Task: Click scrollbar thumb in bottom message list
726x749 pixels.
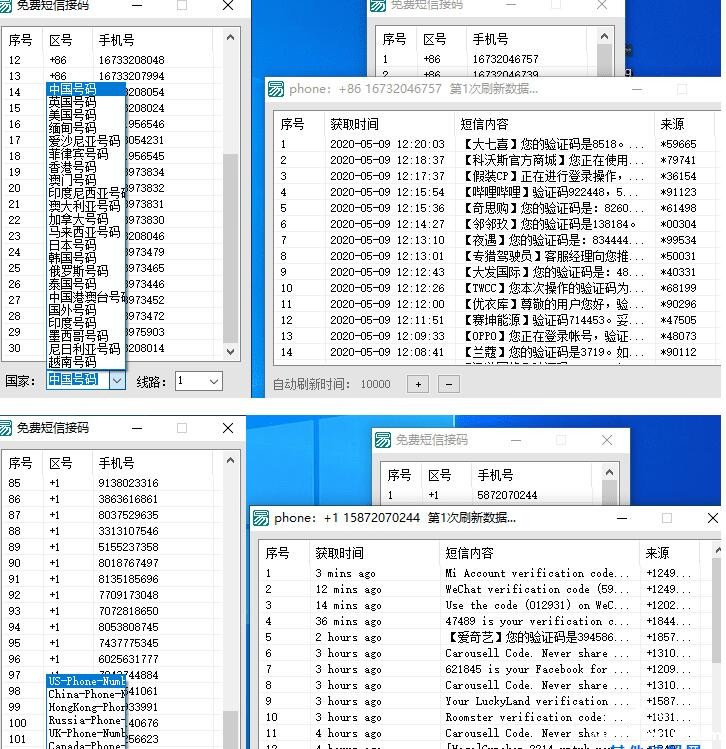Action: 716,610
